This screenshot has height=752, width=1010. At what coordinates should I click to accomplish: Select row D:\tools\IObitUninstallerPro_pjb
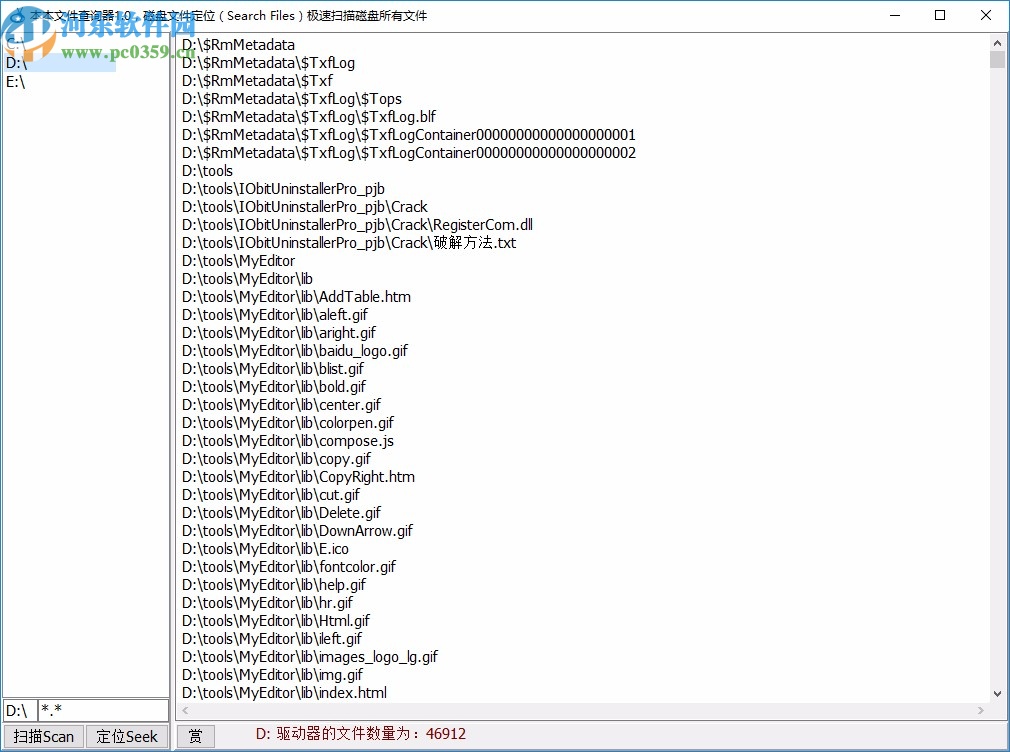coord(283,189)
